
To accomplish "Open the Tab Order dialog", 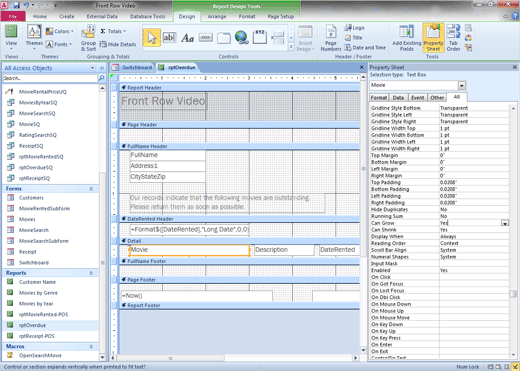I will [453, 38].
